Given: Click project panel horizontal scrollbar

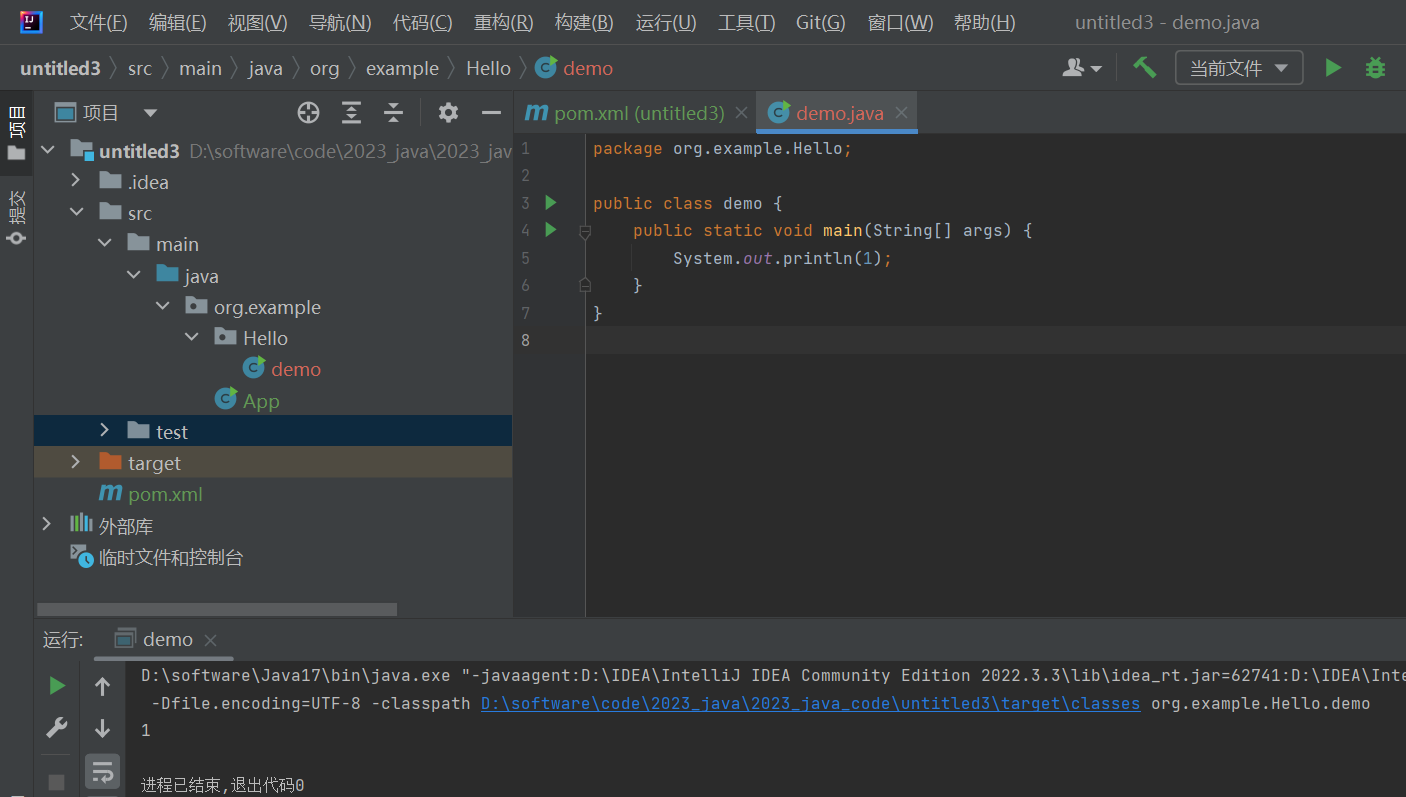Looking at the screenshot, I should click(x=217, y=609).
